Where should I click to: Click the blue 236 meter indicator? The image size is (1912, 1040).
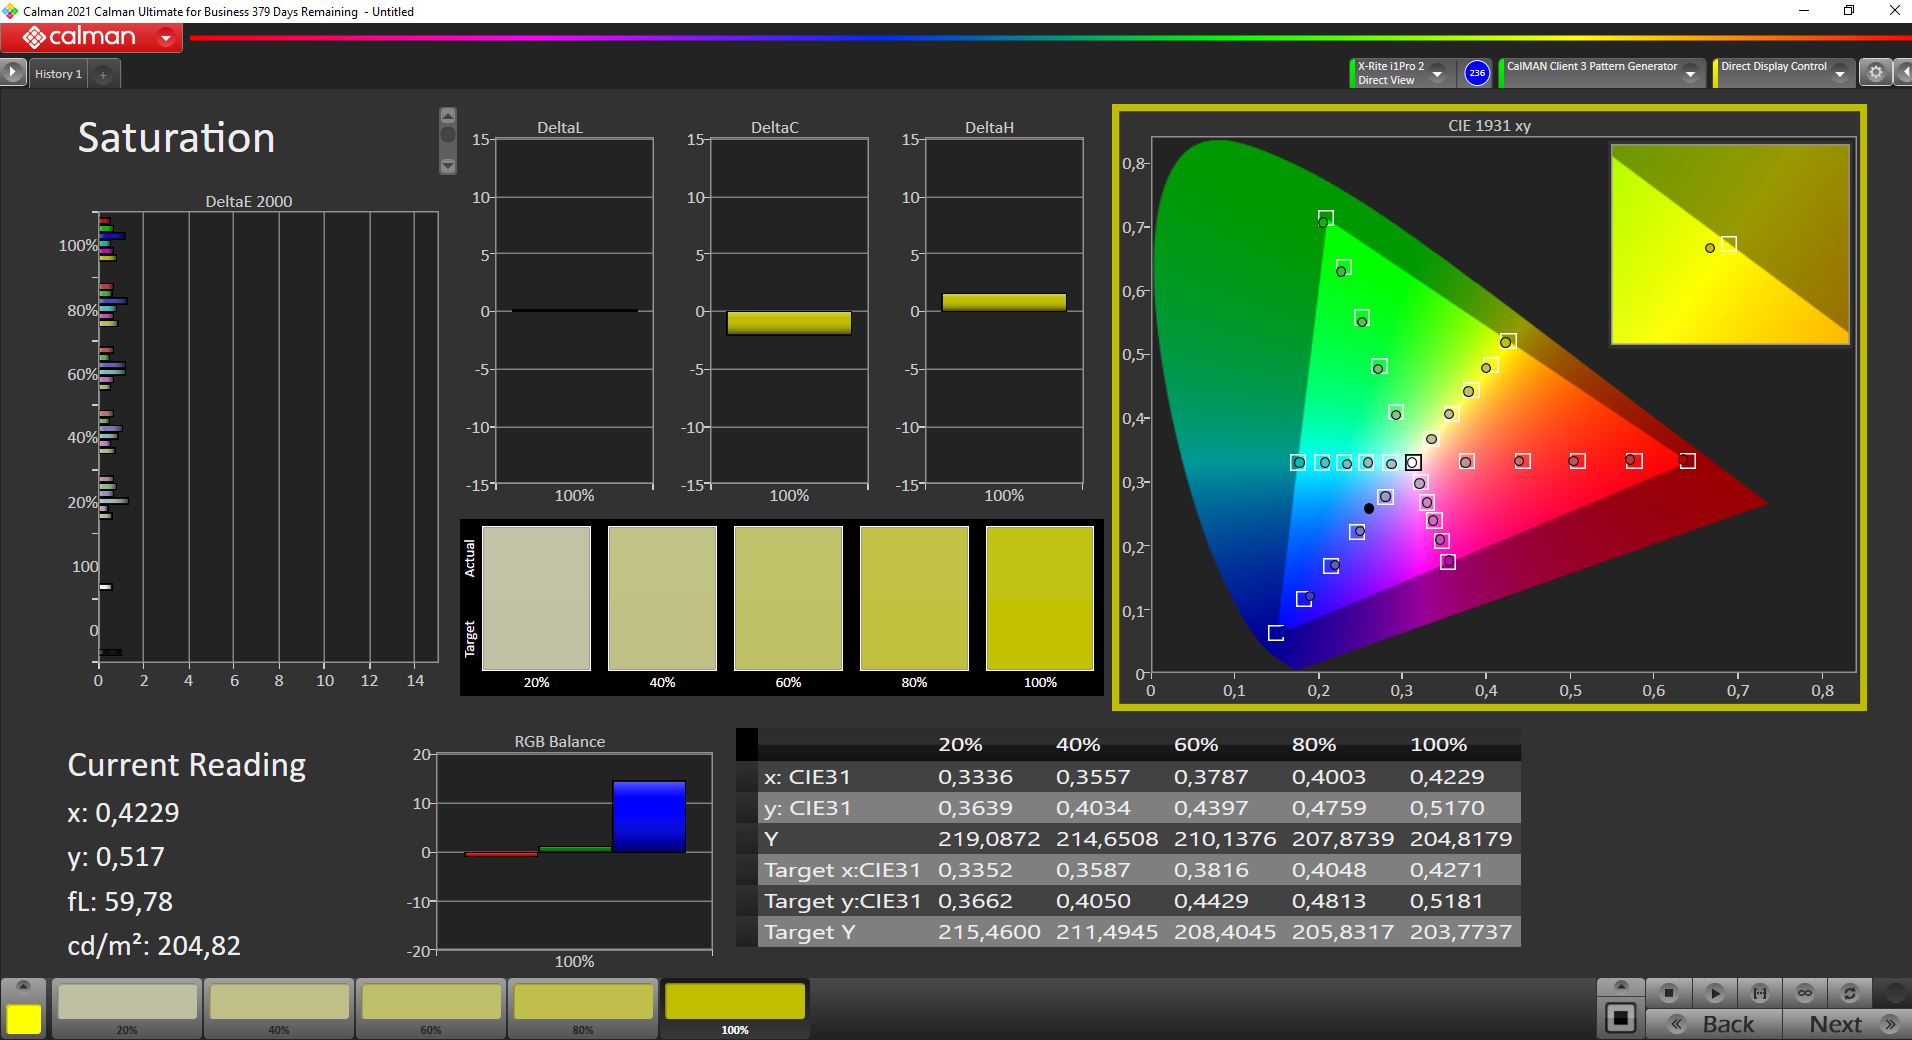pyautogui.click(x=1476, y=73)
